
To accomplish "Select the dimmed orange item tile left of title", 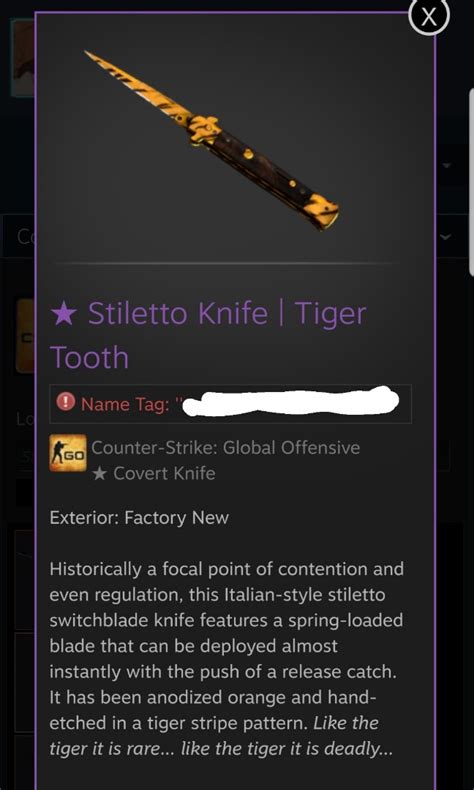I will (26, 336).
